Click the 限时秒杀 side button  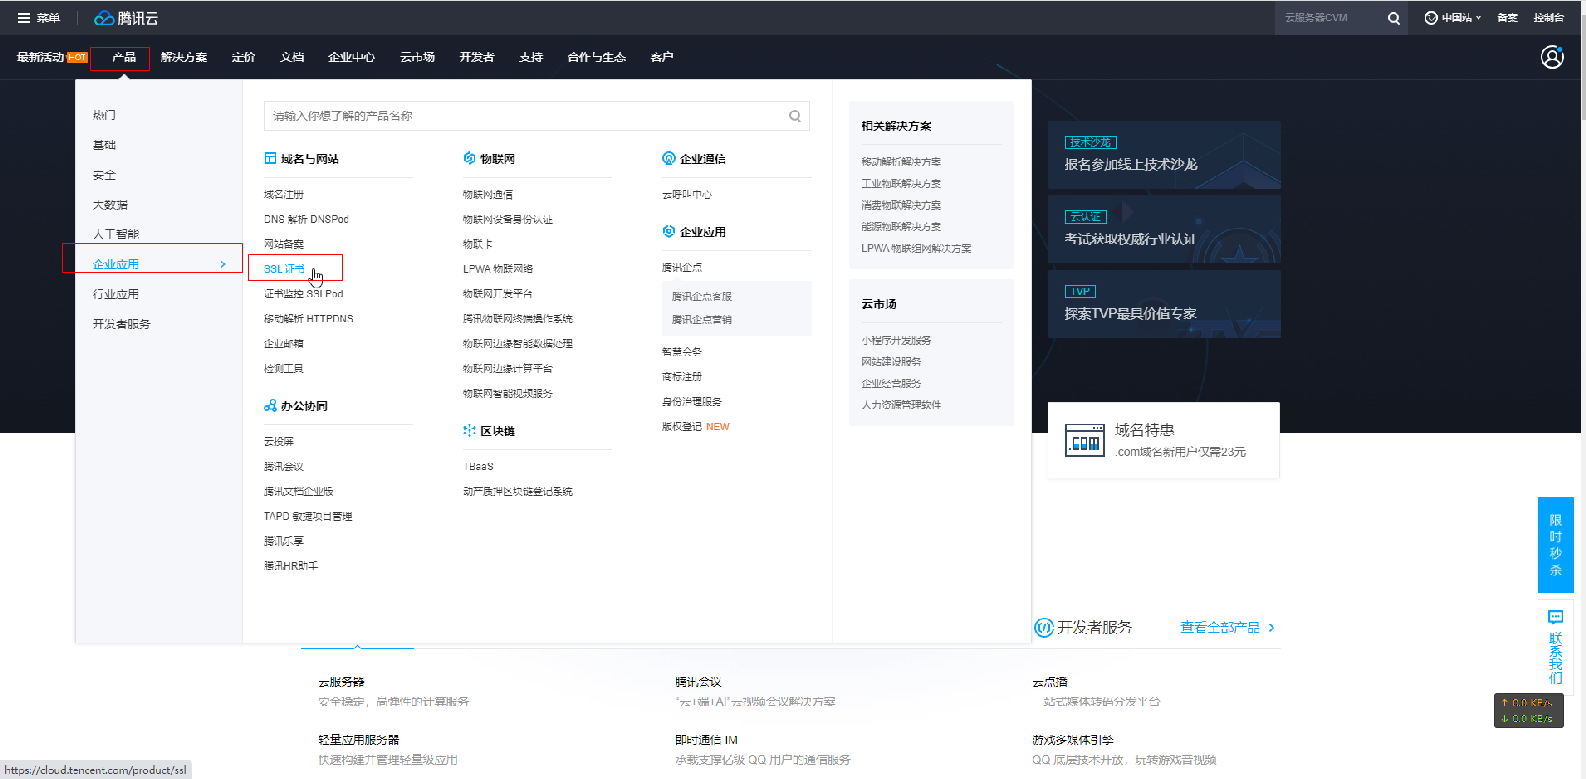point(1555,545)
